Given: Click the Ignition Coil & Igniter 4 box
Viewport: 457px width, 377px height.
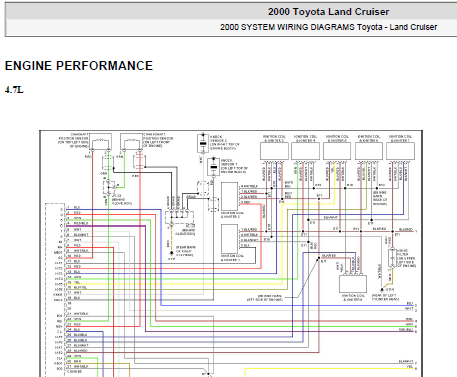Looking at the screenshot, I should 305,151.
